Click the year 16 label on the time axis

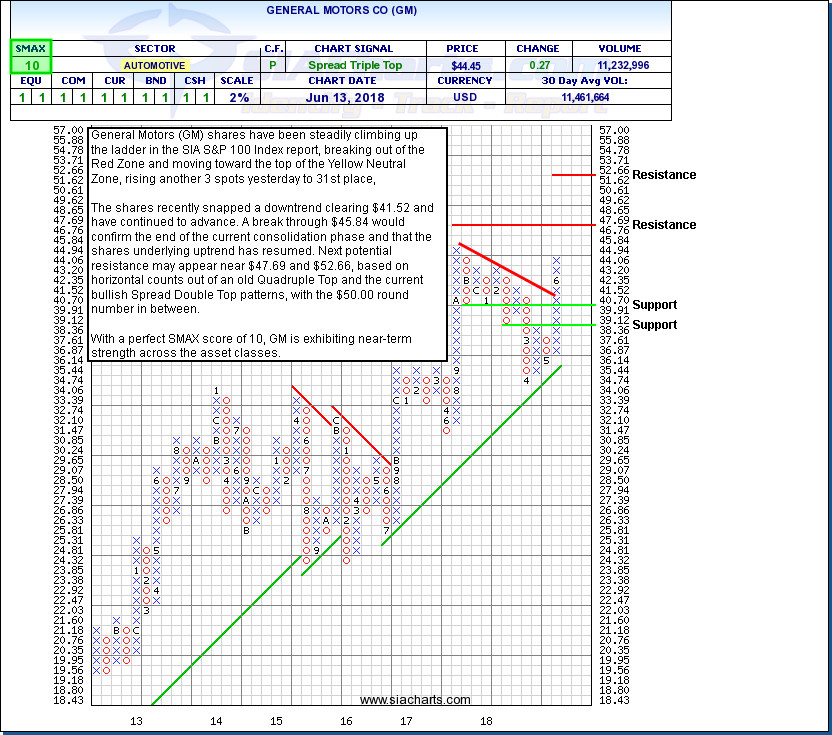point(346,720)
